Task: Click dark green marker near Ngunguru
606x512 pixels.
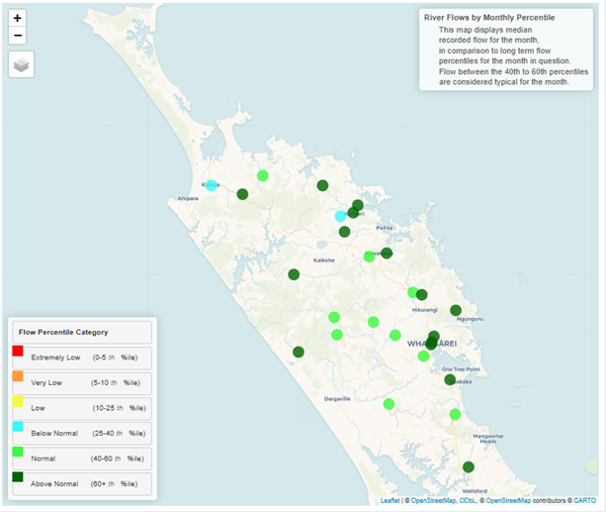Action: pyautogui.click(x=456, y=311)
